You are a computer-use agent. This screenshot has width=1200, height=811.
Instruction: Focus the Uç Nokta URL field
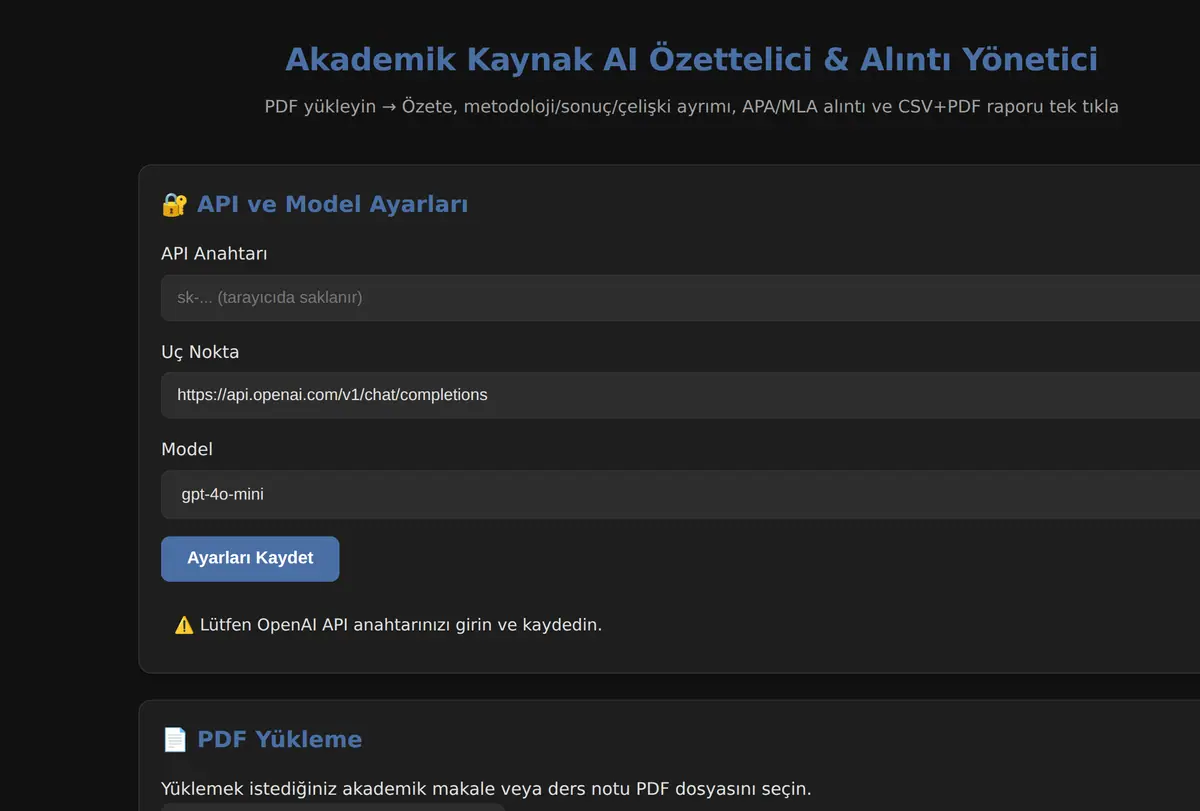coord(680,395)
